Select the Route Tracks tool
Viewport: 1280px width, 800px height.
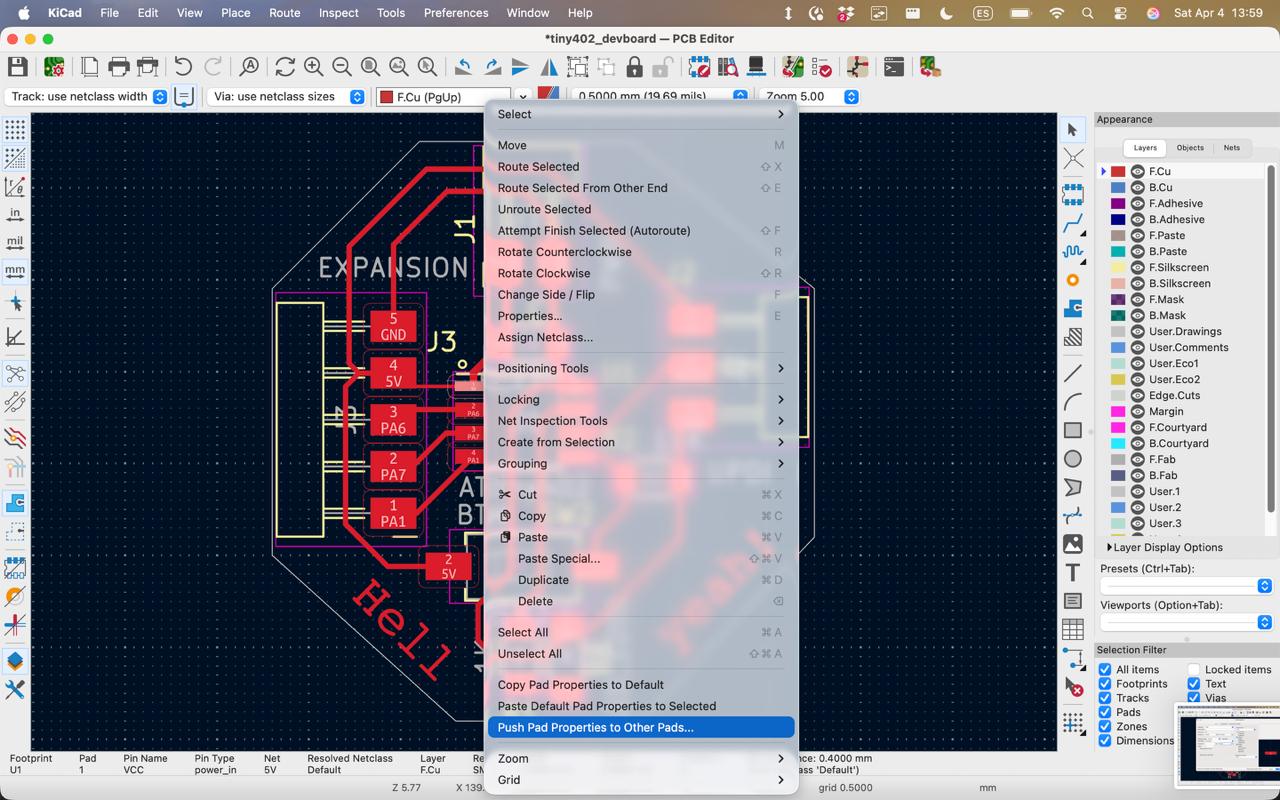click(1073, 221)
